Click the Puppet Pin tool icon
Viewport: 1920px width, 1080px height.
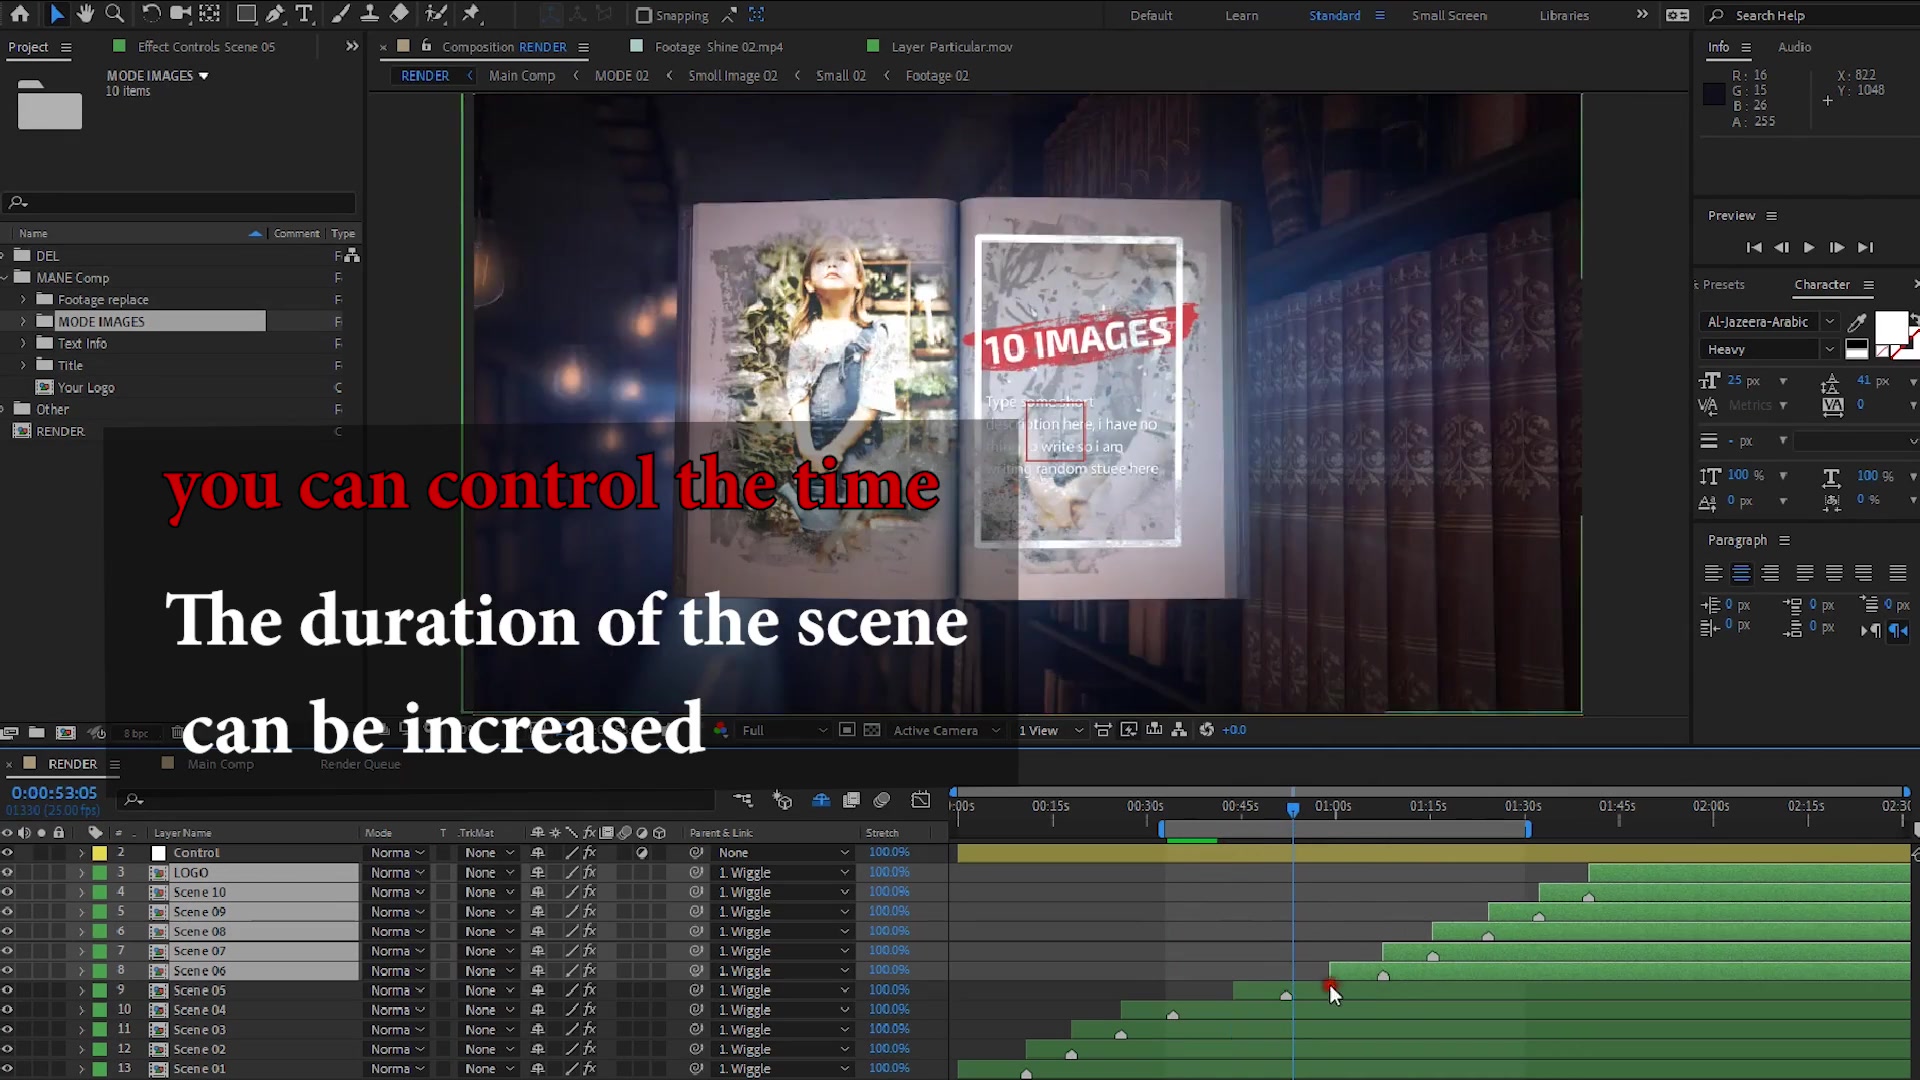438,15
